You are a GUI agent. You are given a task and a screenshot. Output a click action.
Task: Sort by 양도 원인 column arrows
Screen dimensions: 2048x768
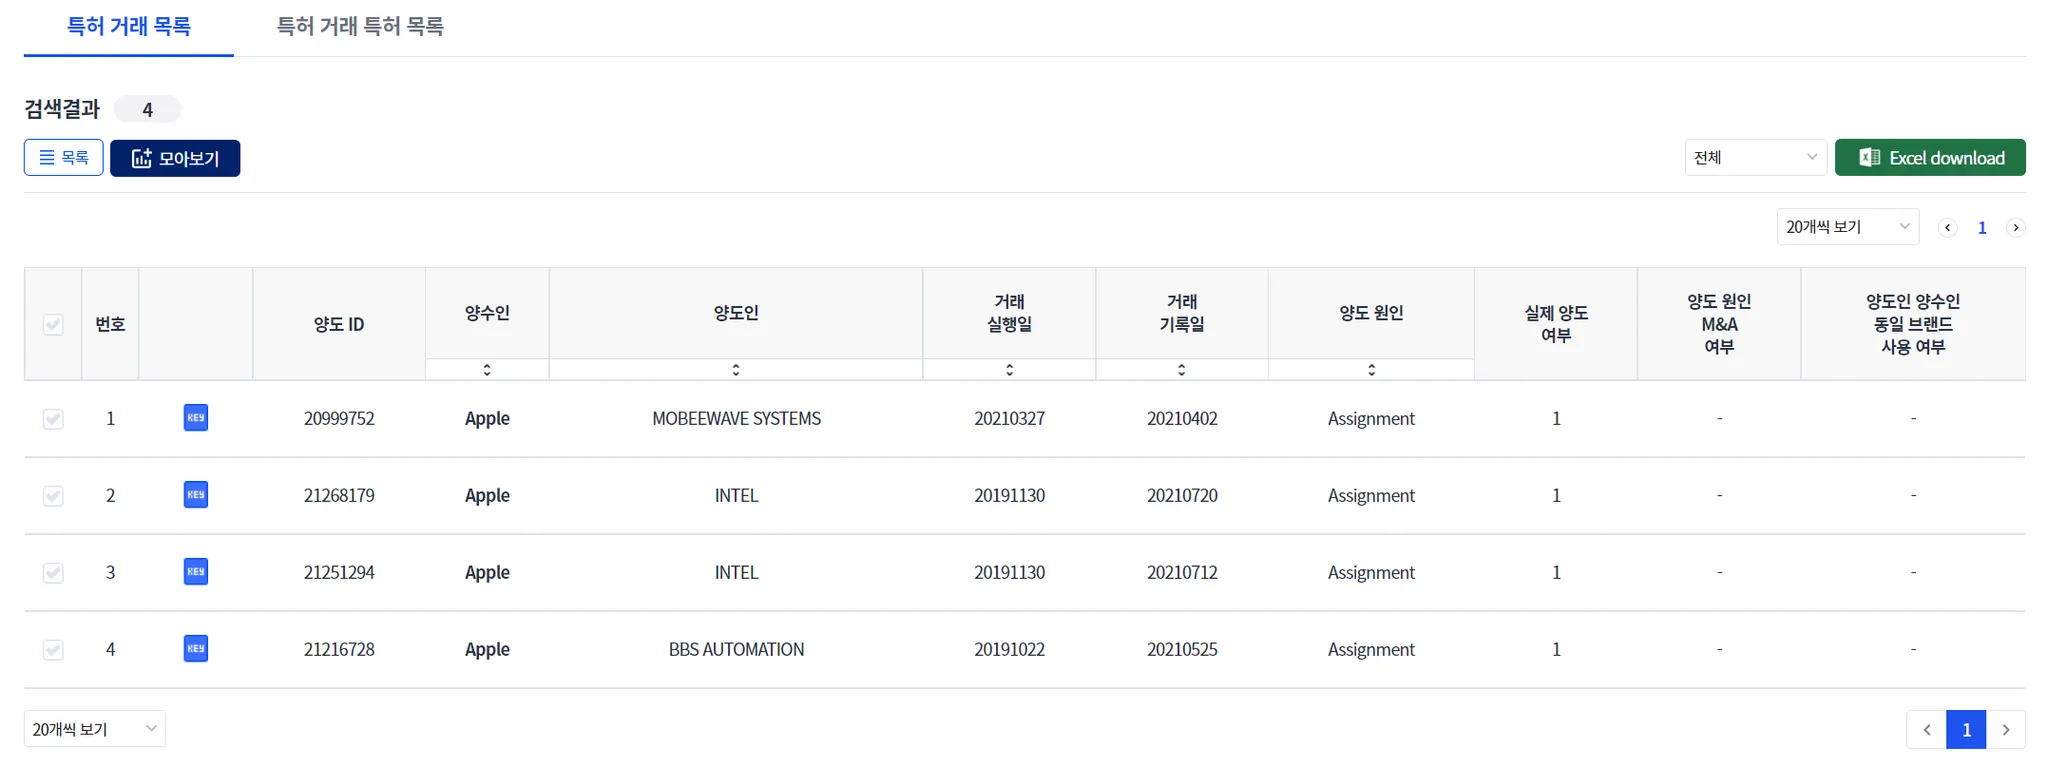tap(1371, 370)
